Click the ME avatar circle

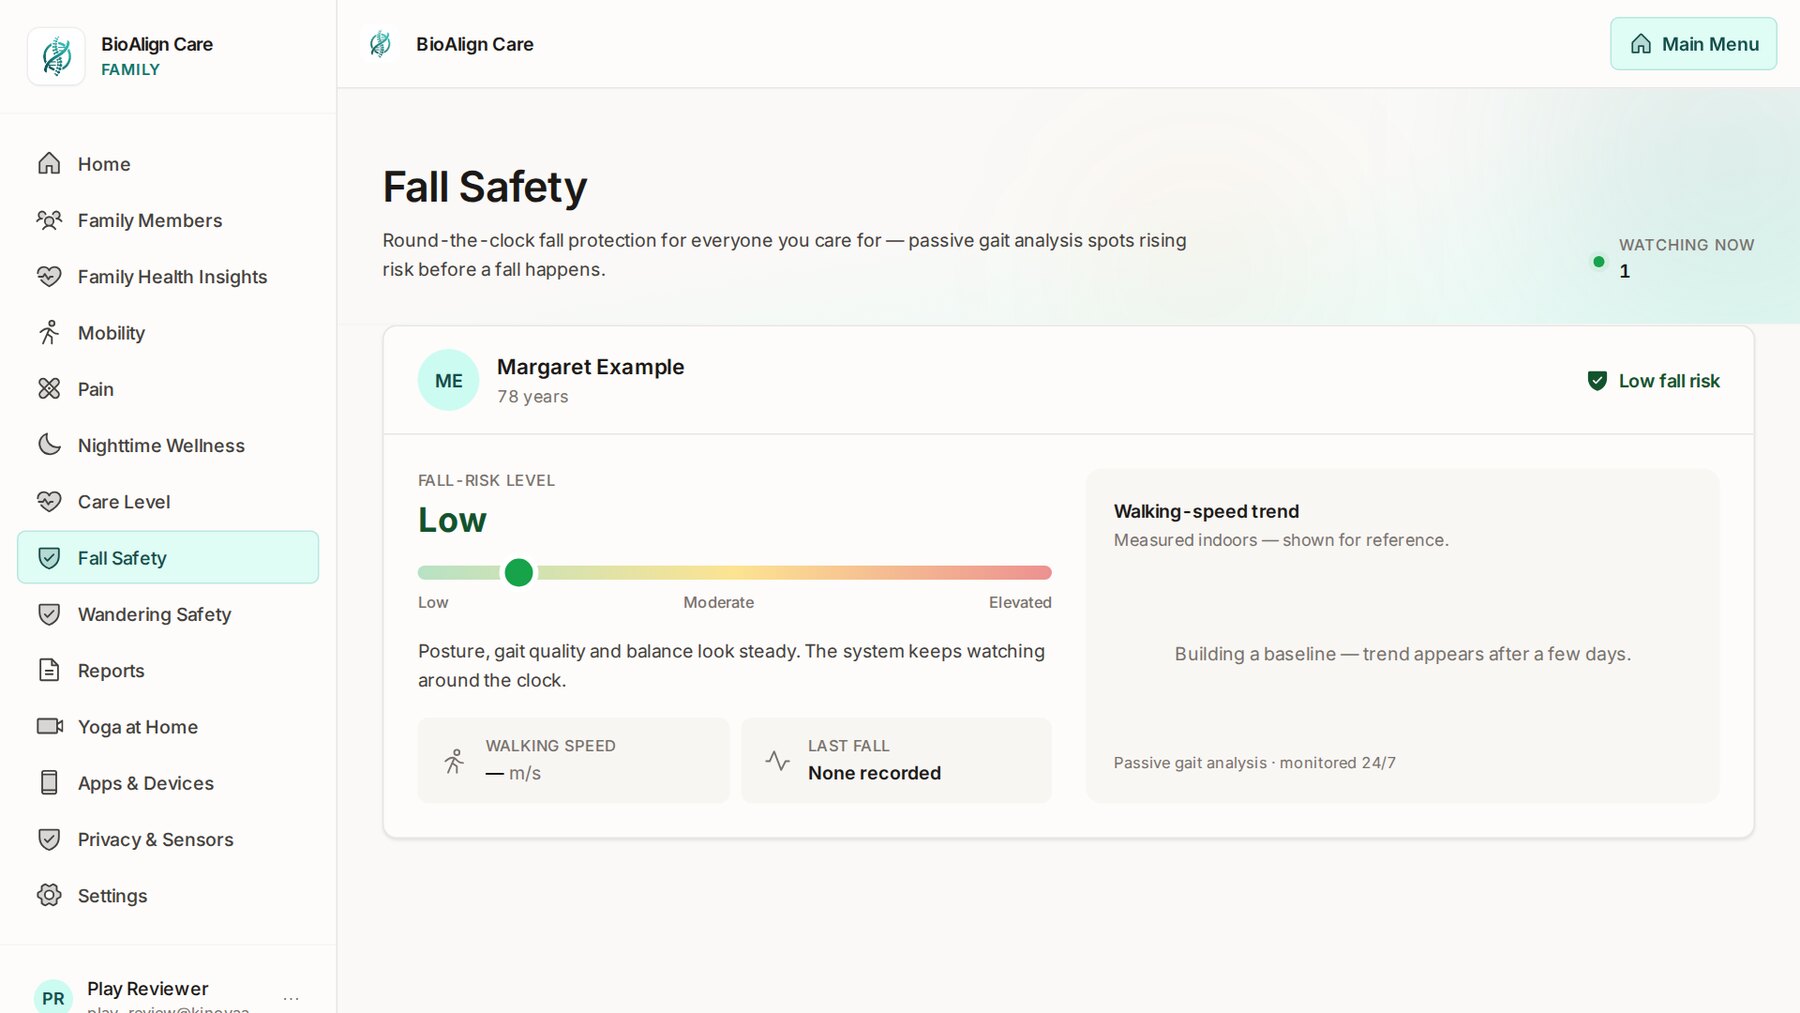pos(448,380)
